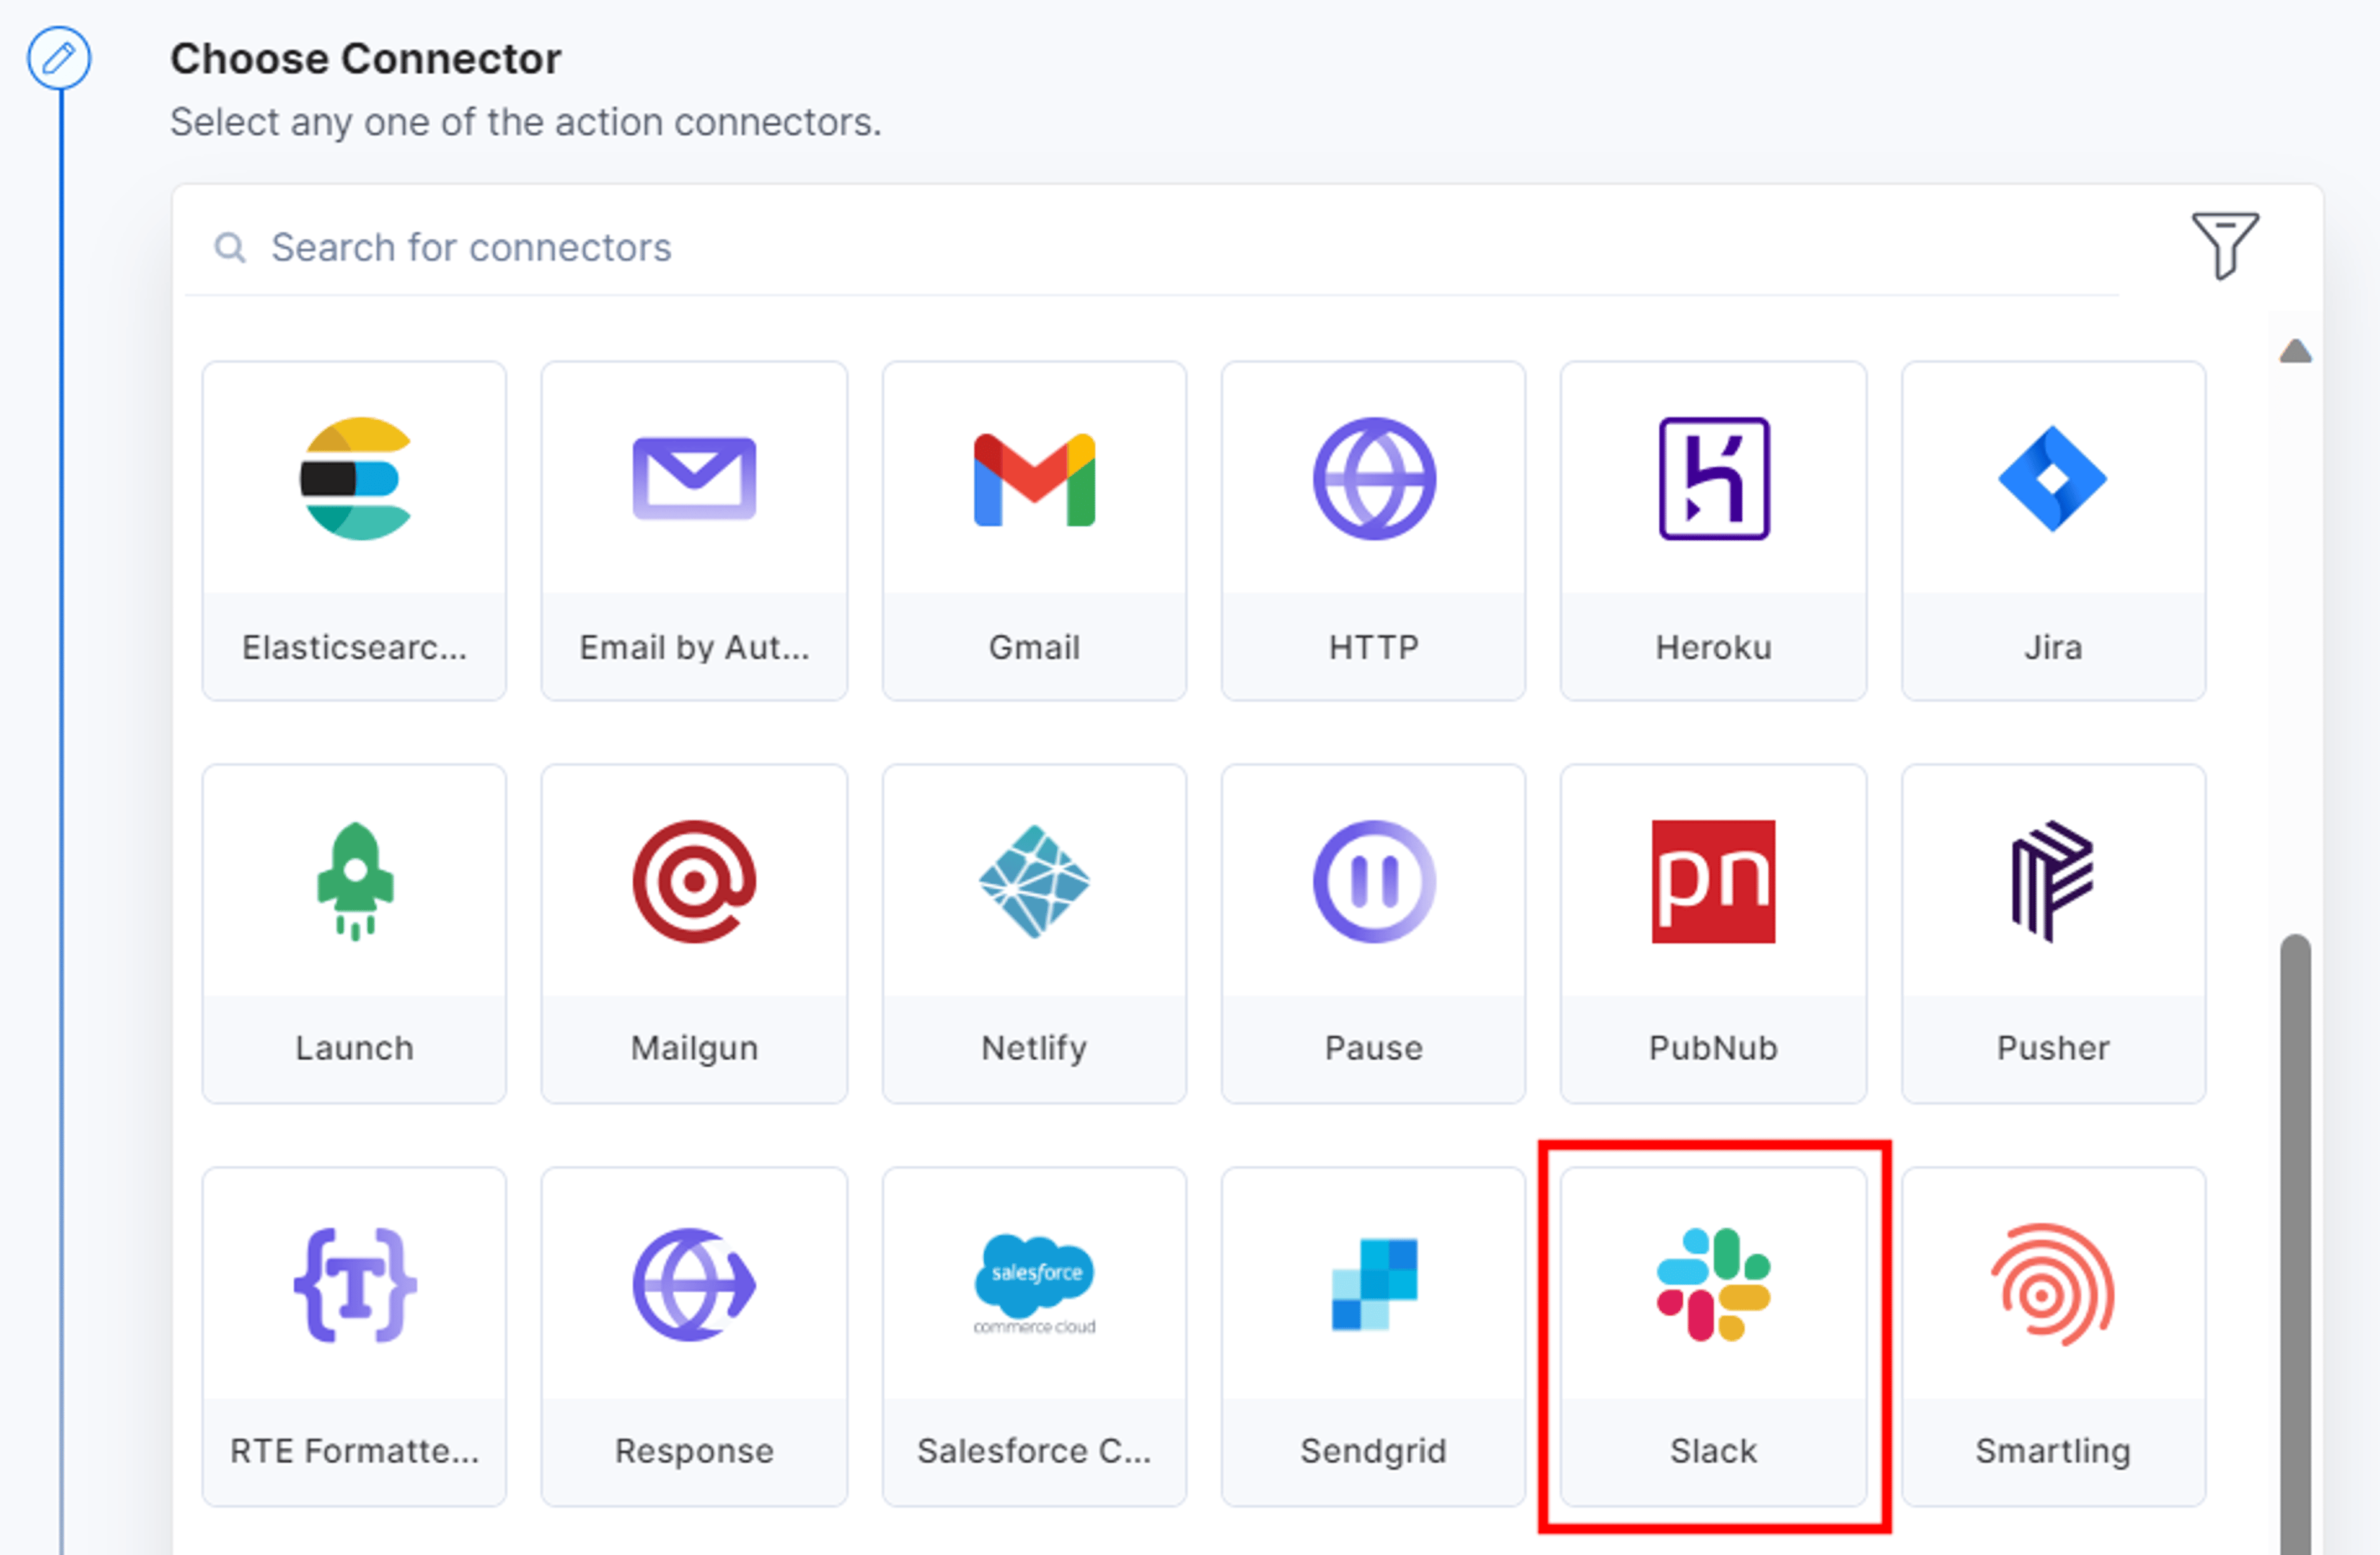Choose the Email by Automate connector
This screenshot has width=2380, height=1555.
694,531
